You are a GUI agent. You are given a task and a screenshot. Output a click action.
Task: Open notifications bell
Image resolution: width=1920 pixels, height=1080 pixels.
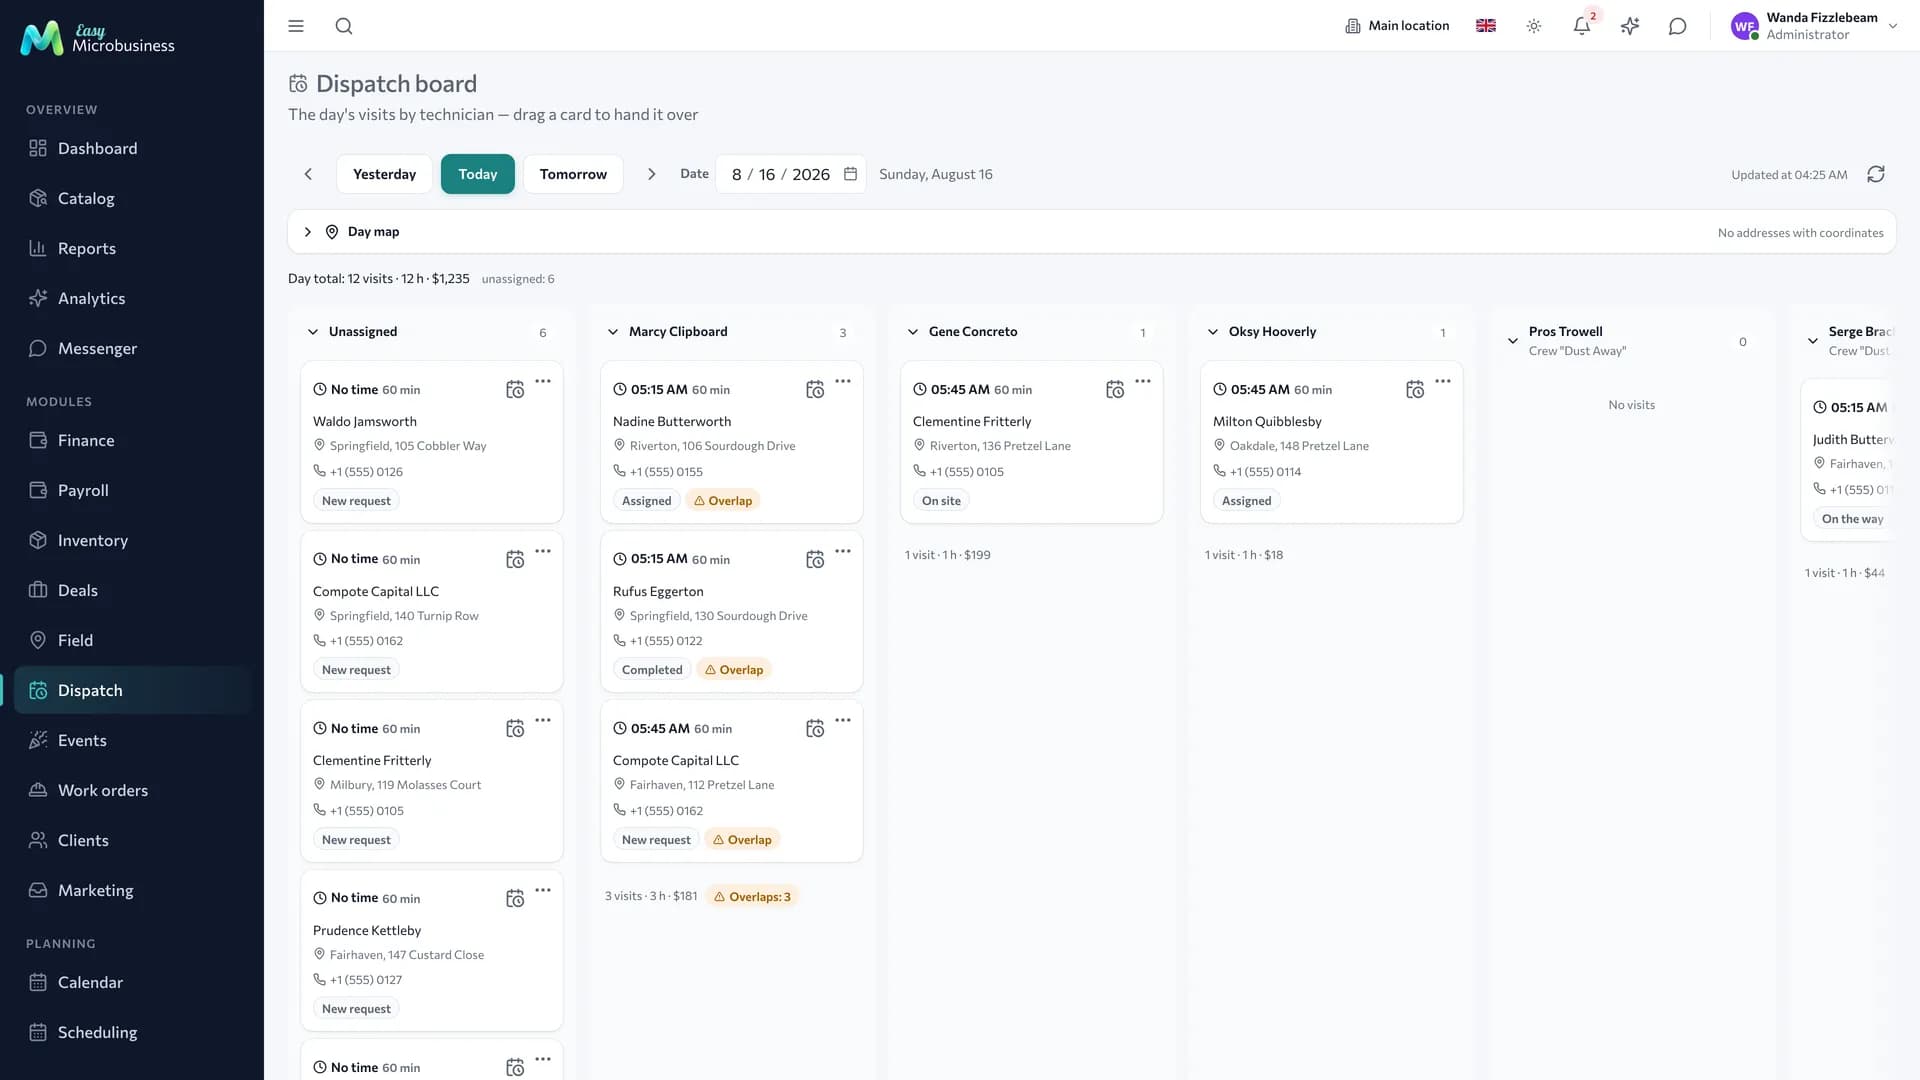point(1582,26)
